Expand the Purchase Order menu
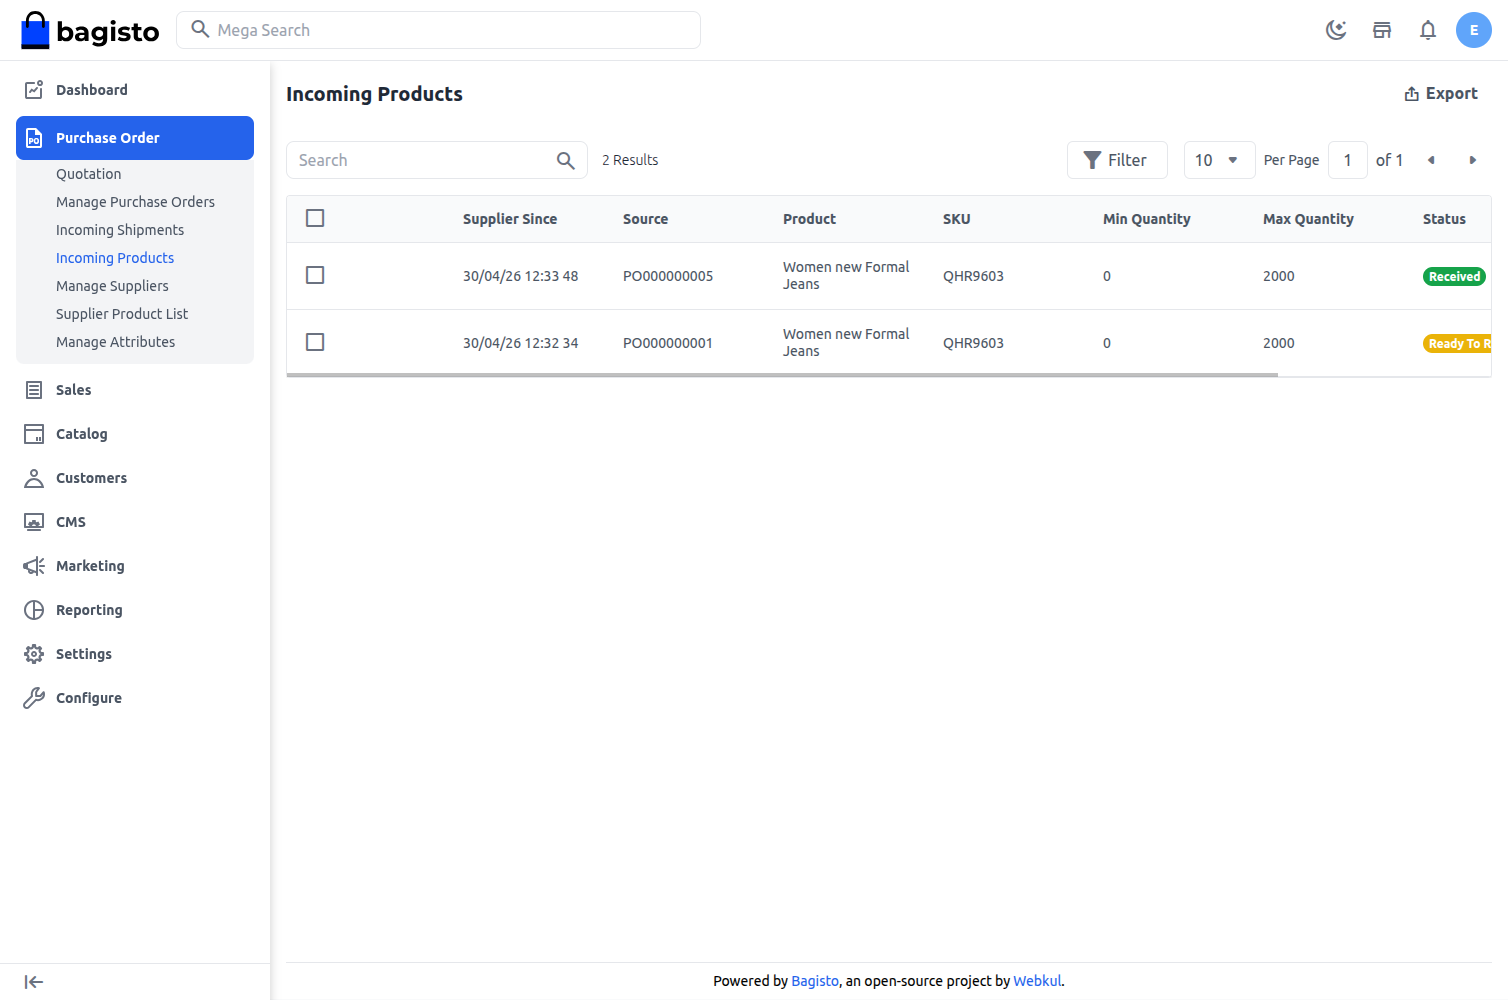Viewport: 1508px width, 1000px height. (107, 138)
